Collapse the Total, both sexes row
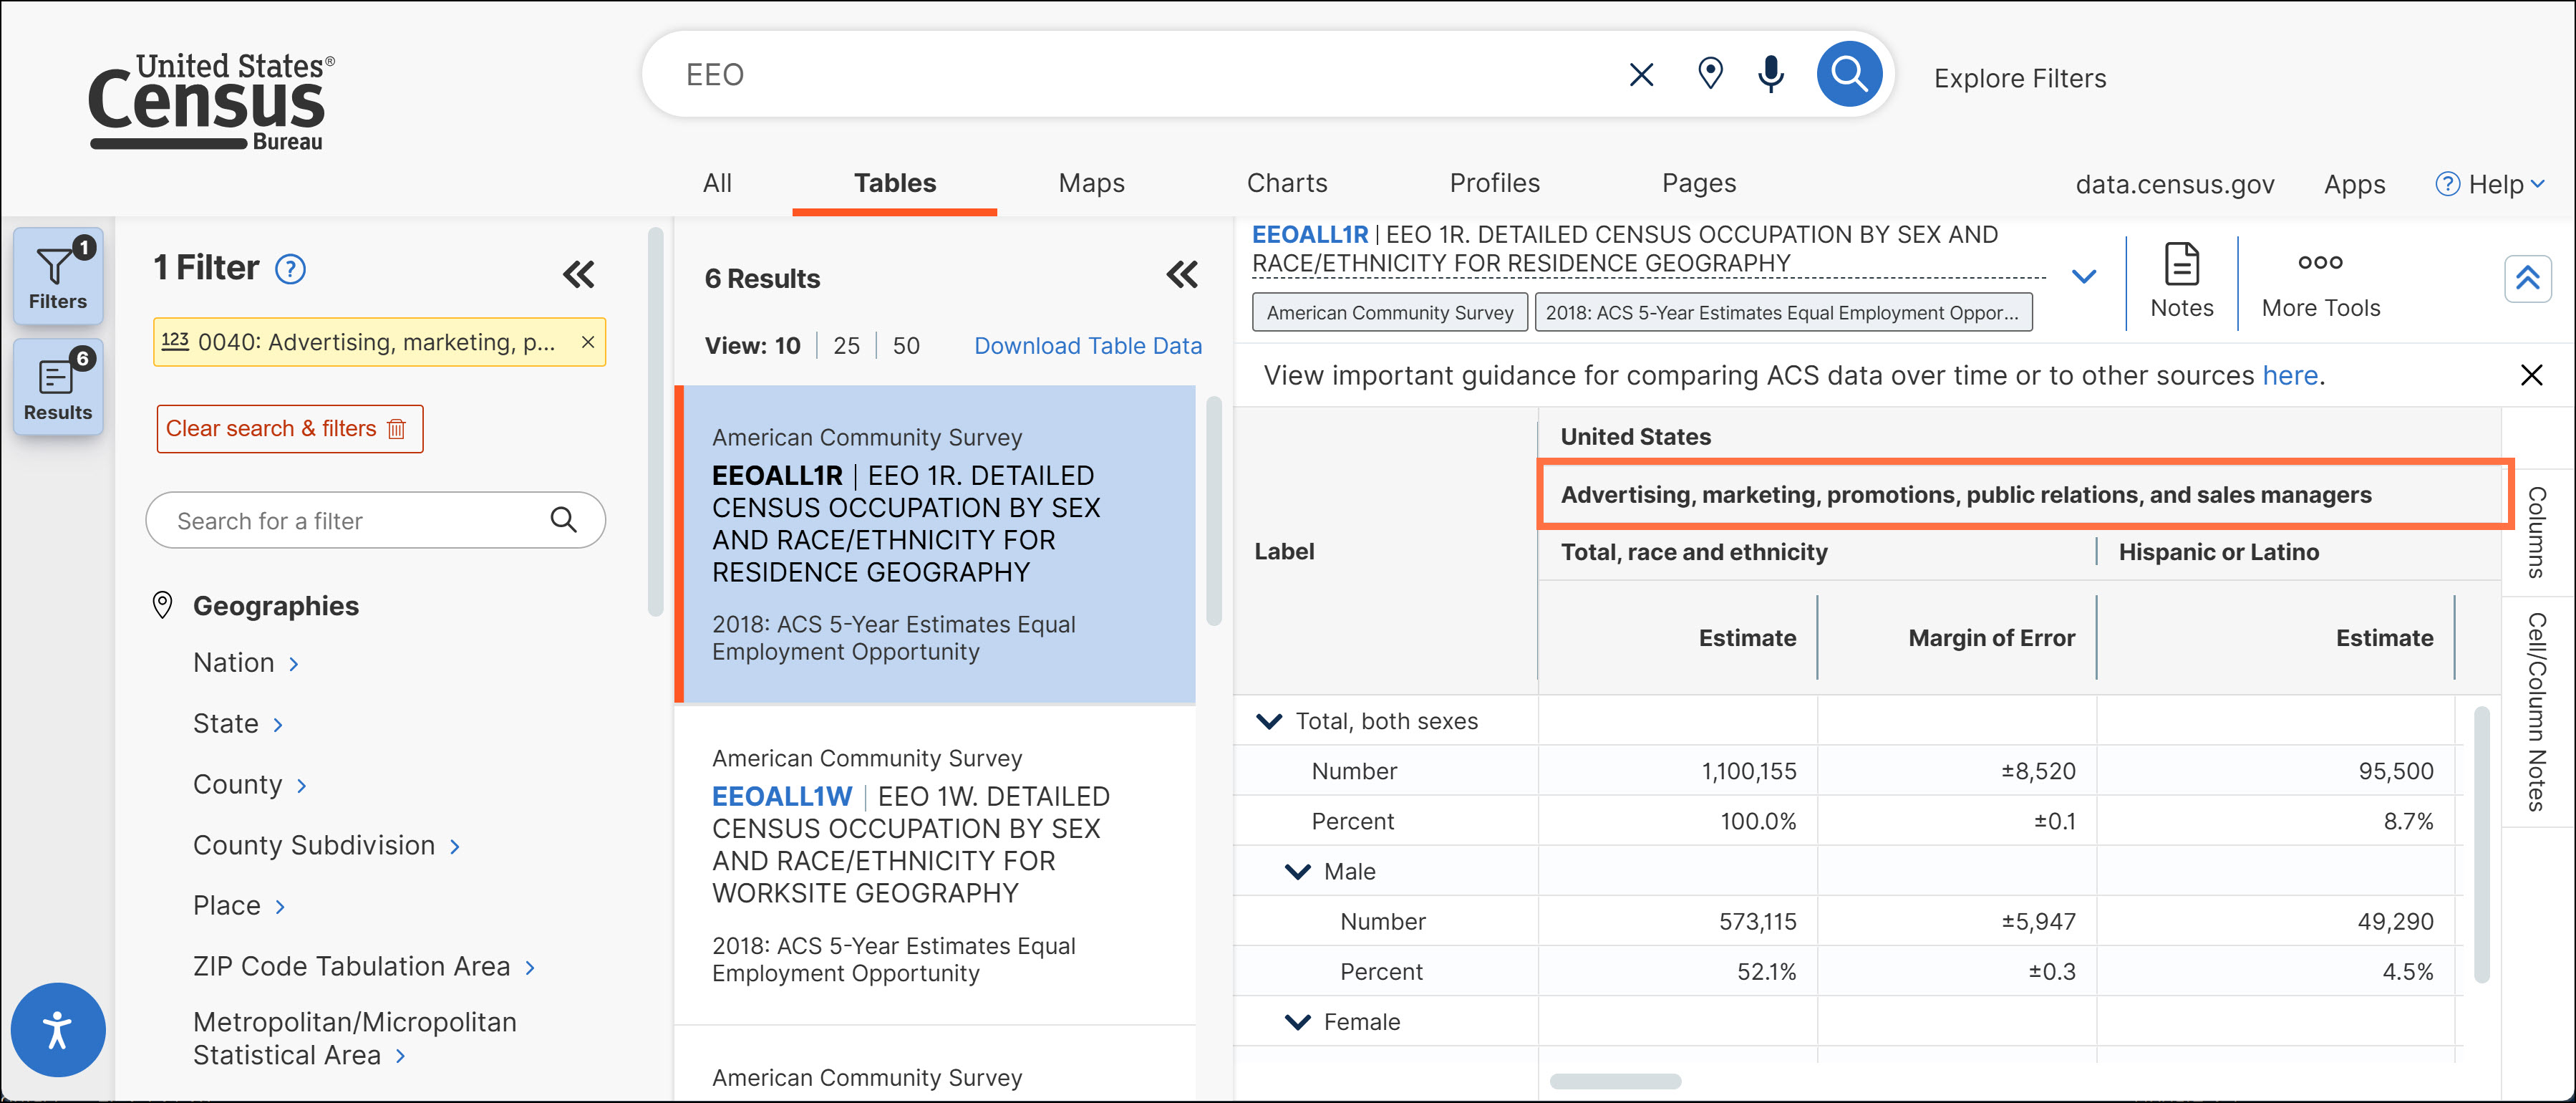 [1269, 721]
